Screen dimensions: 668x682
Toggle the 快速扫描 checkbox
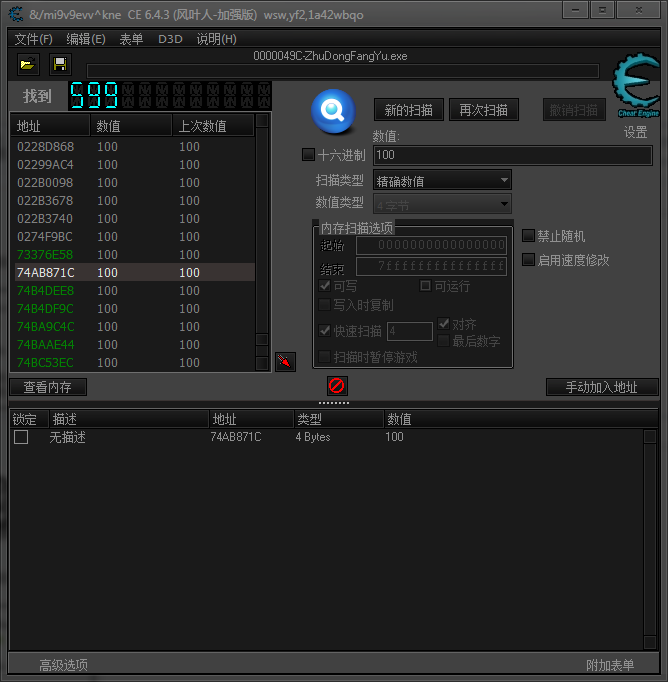tap(325, 331)
